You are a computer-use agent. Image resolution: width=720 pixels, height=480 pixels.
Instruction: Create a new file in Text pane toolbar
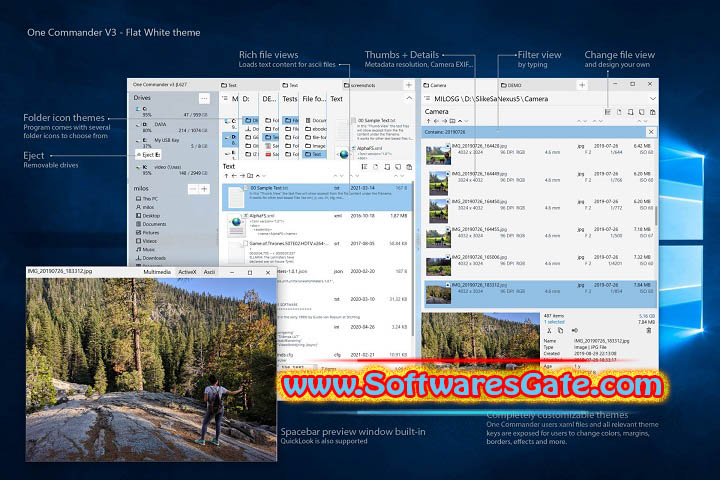click(x=376, y=167)
